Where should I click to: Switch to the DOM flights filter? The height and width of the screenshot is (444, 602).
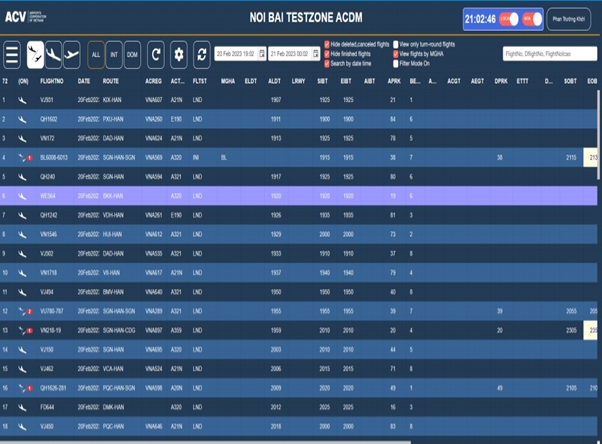pos(133,54)
